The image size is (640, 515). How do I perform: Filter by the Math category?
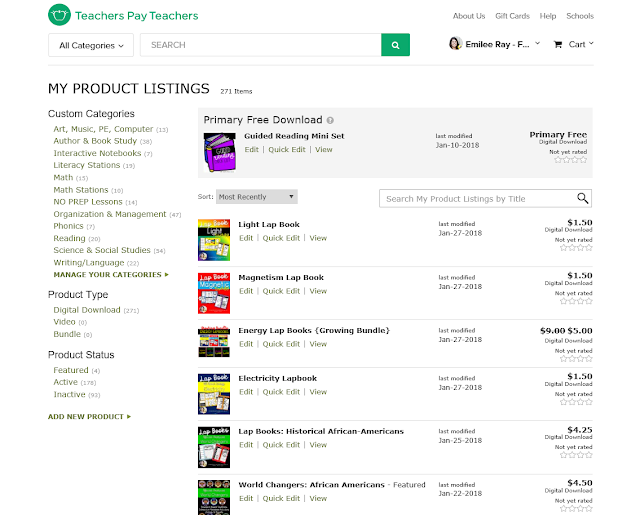[x=63, y=178]
